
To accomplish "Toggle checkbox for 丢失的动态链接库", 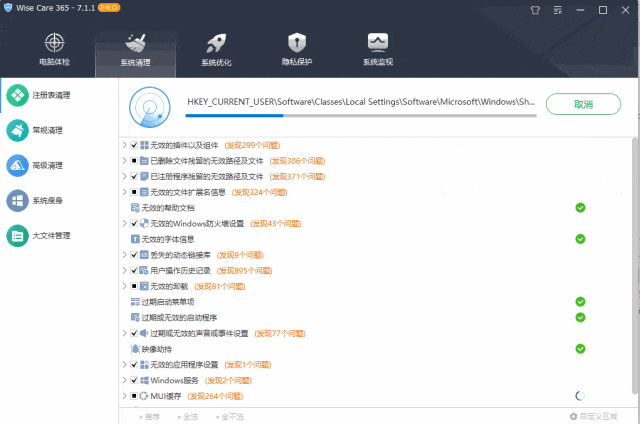I will point(134,255).
